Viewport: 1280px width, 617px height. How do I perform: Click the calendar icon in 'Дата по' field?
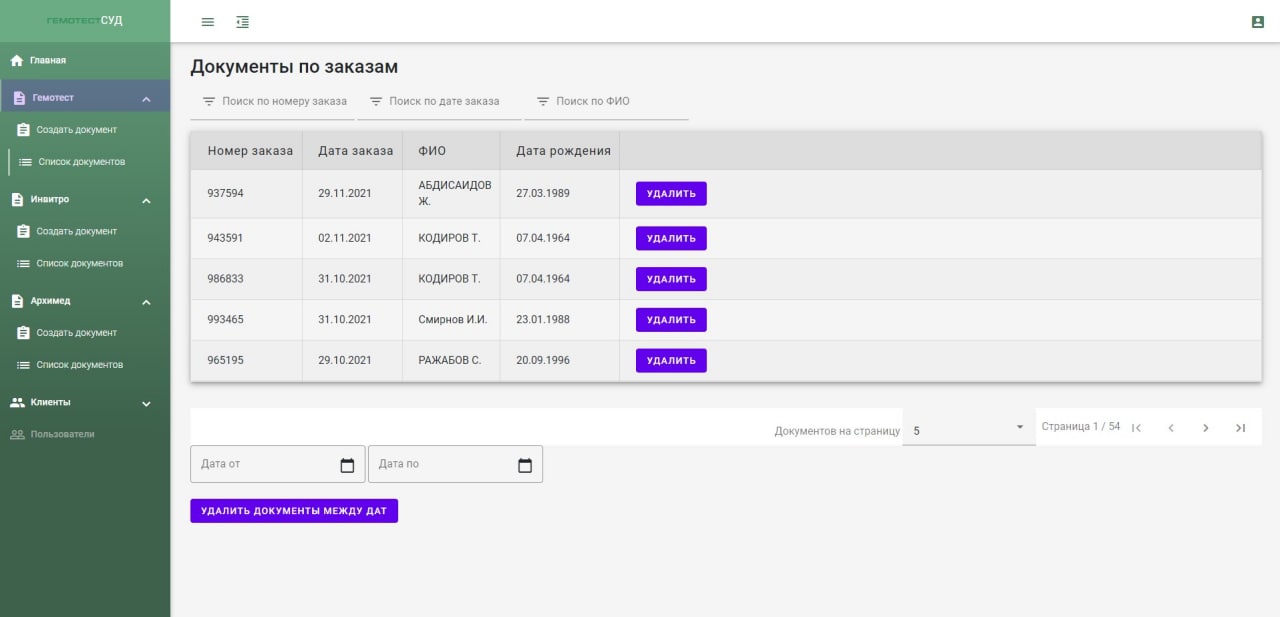(x=525, y=465)
